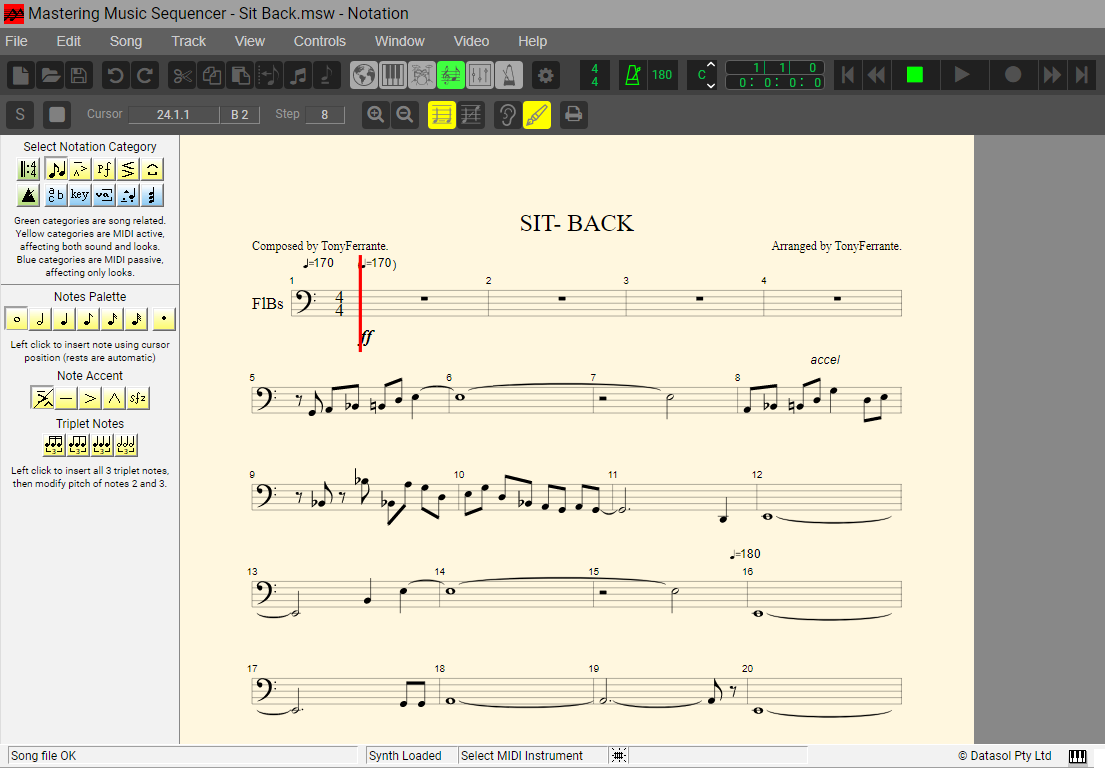Pick the quarter note from Notes Palette
The image size is (1105, 768).
pyautogui.click(x=64, y=320)
